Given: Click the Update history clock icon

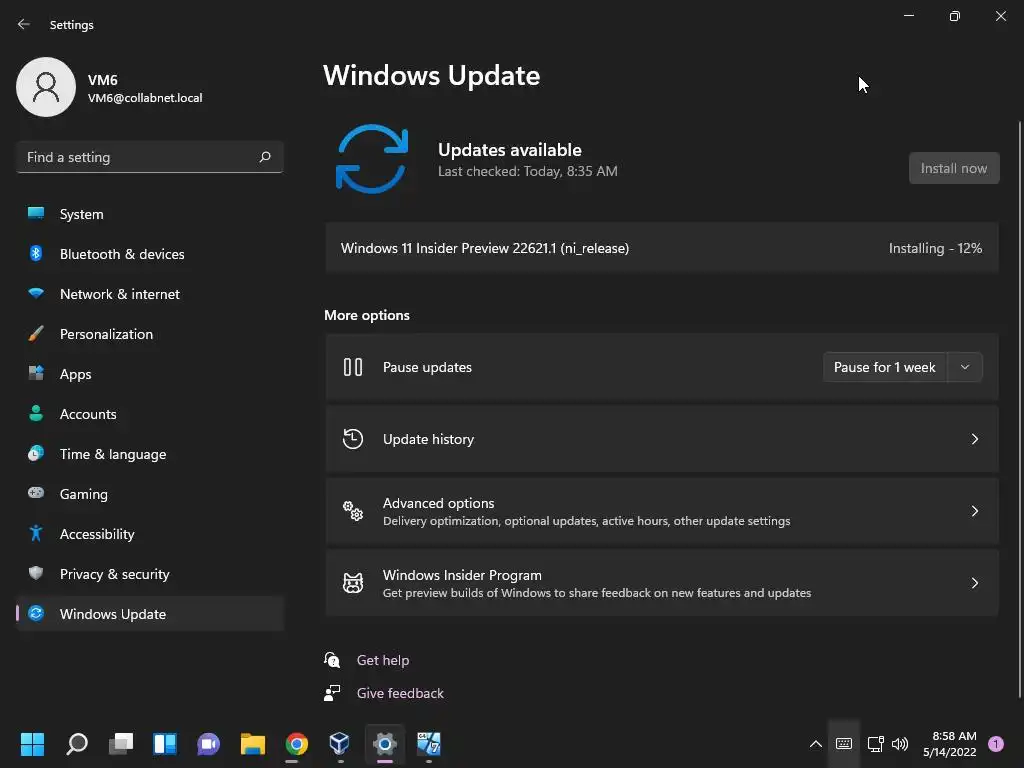Looking at the screenshot, I should (x=353, y=439).
